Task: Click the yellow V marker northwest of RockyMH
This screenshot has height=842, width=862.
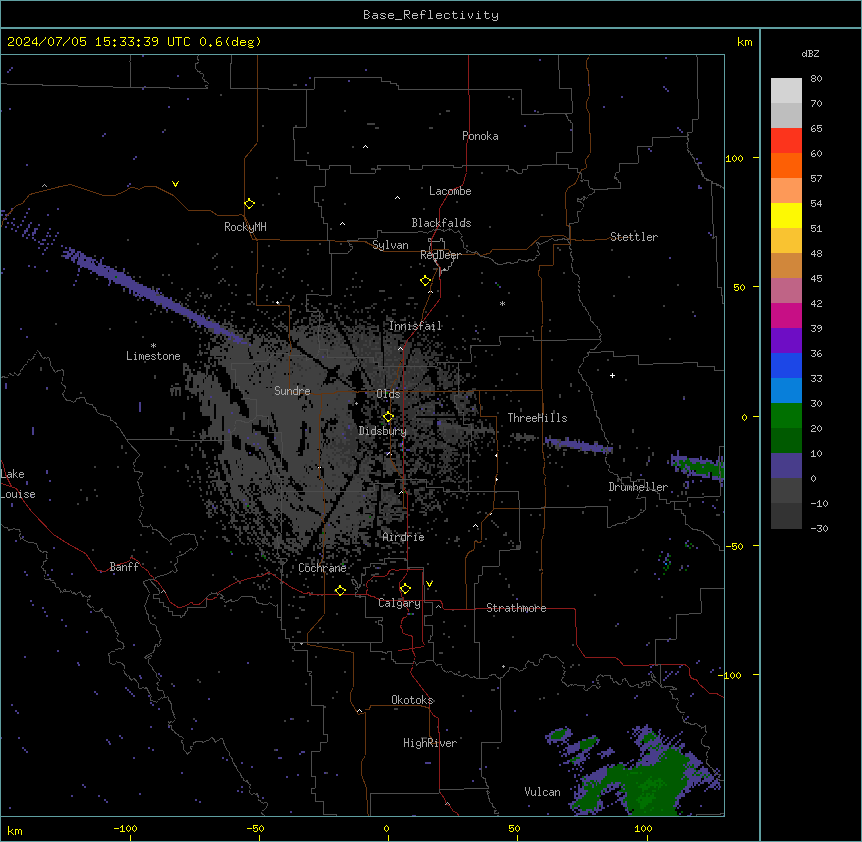Action: pos(175,184)
